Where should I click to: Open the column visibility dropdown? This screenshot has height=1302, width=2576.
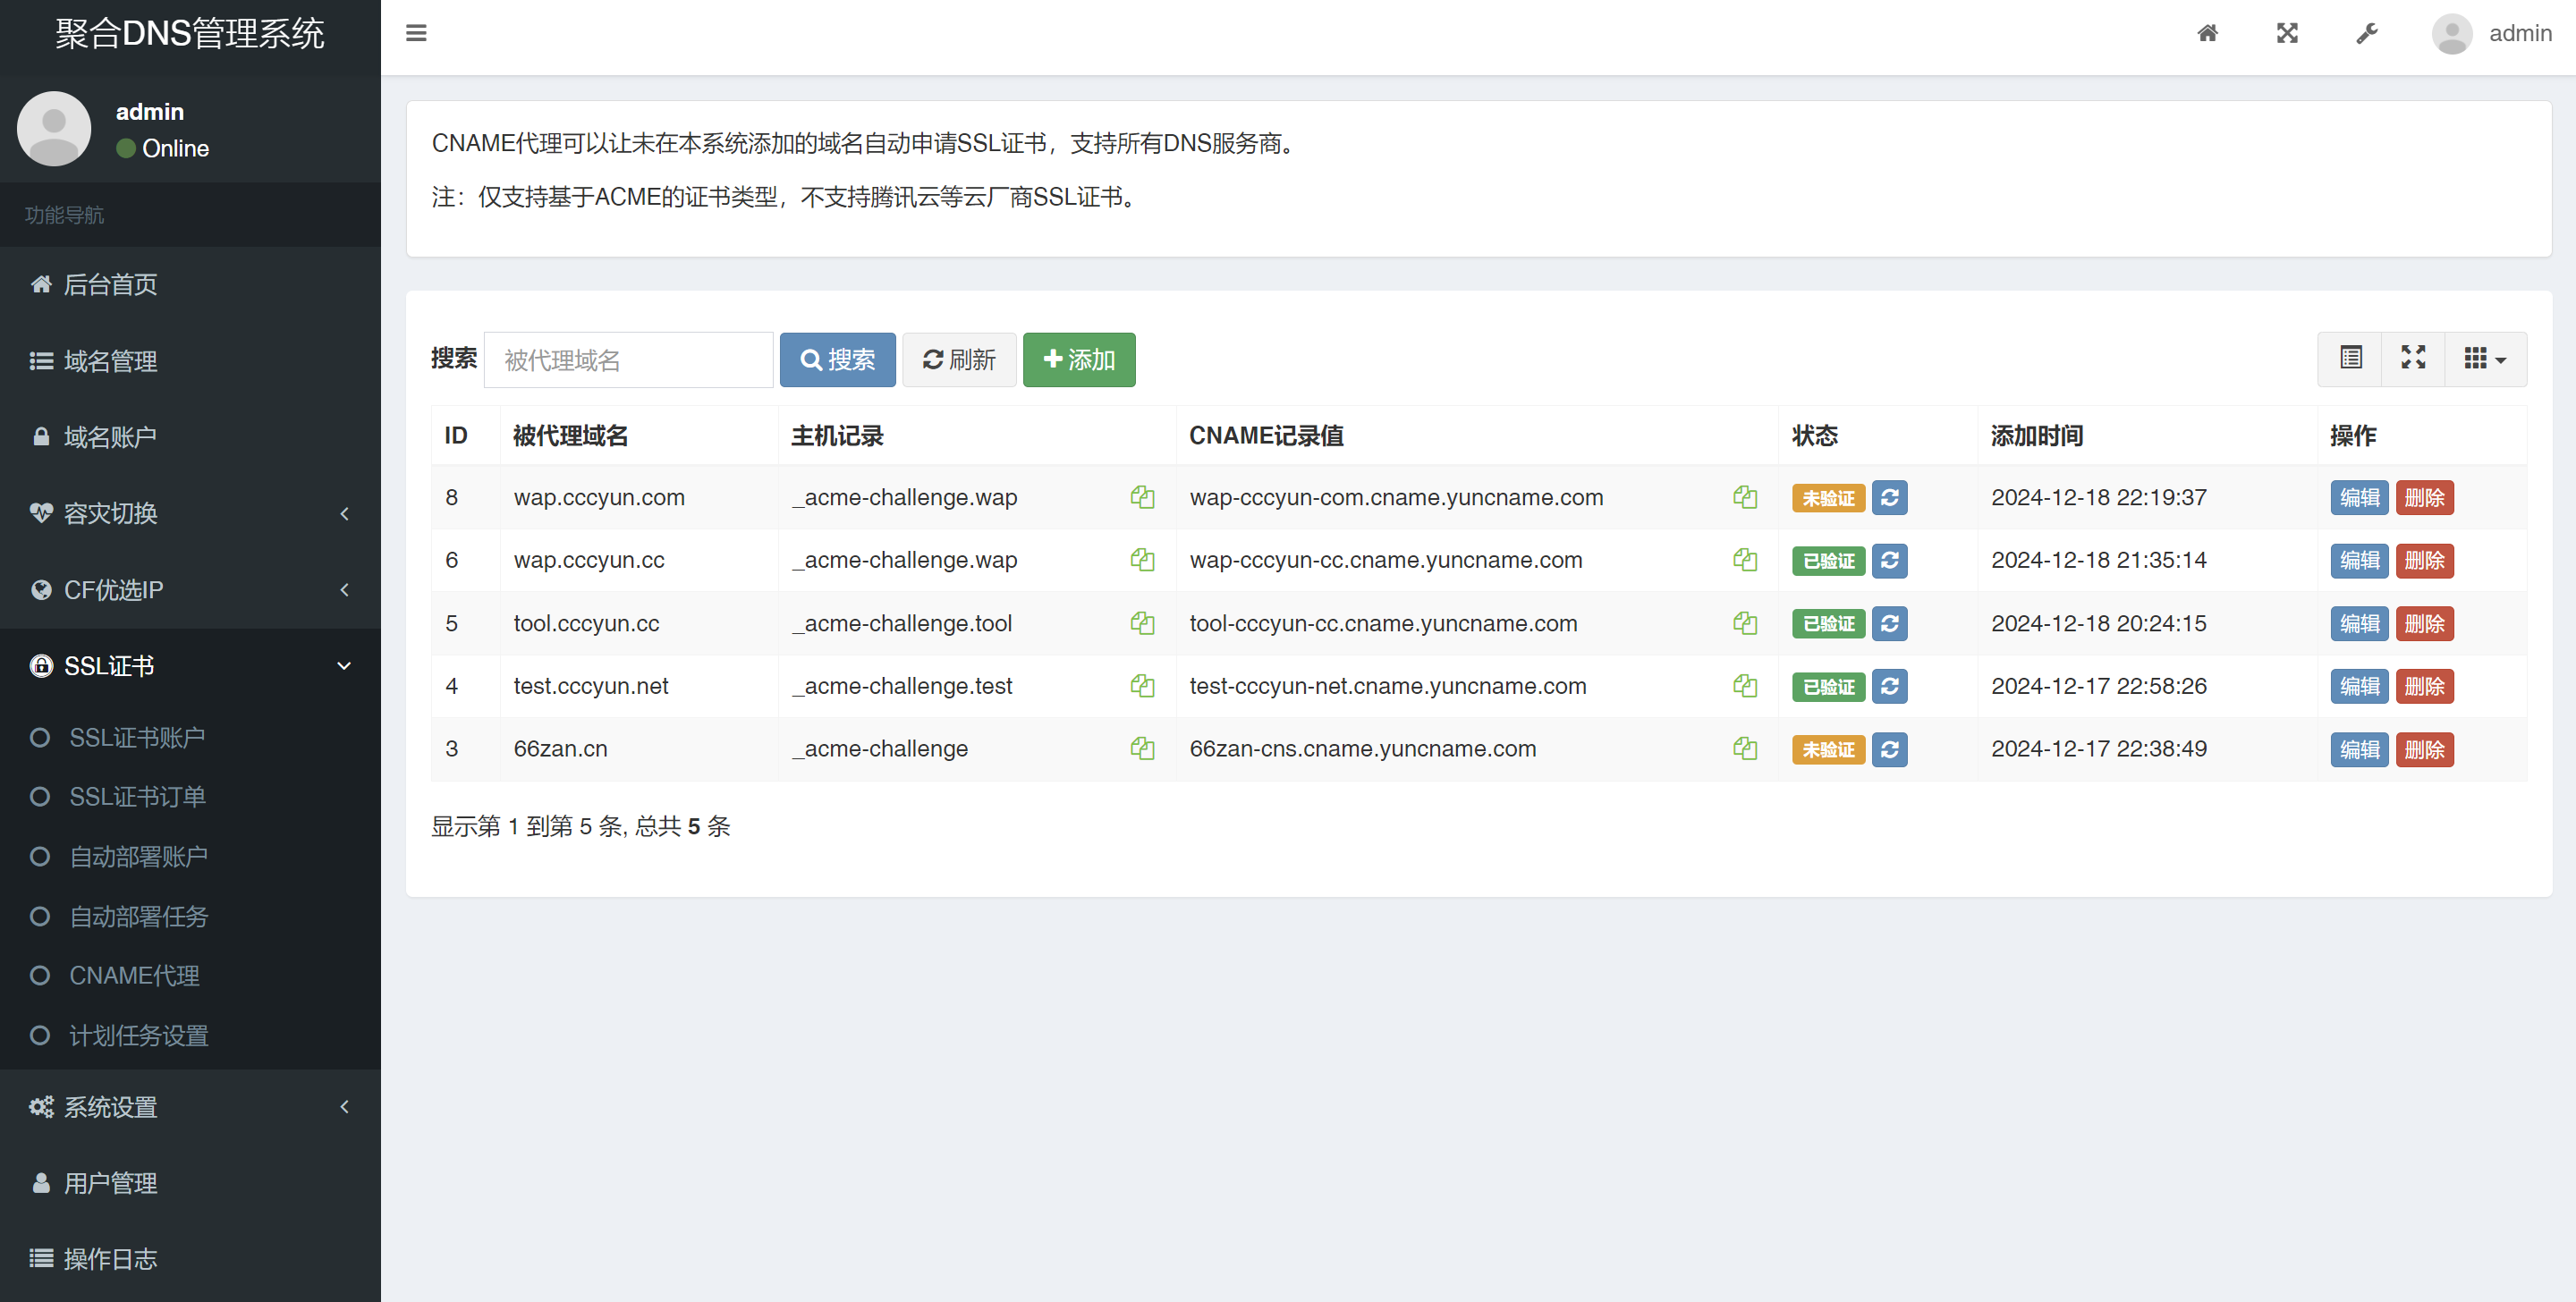pyautogui.click(x=2483, y=359)
